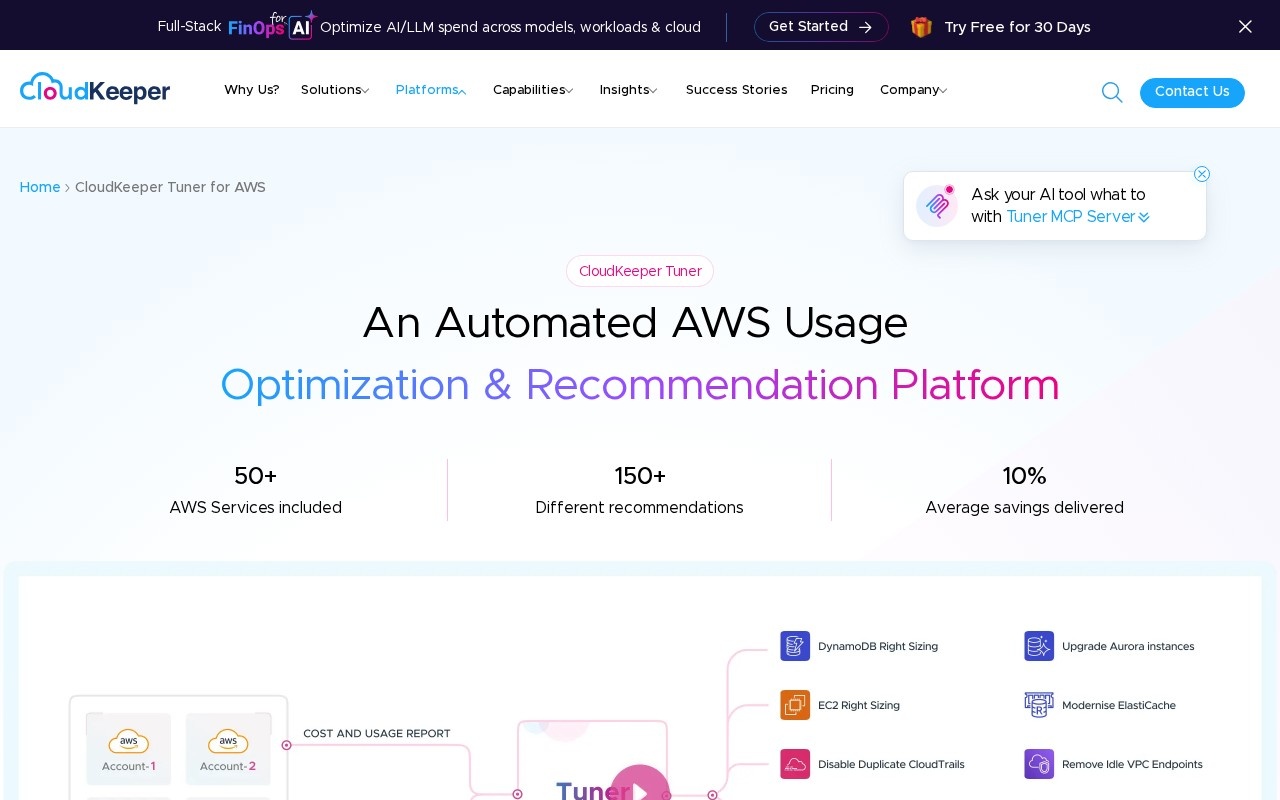Expand the Tuner MCP Server link chevron
Image resolution: width=1280 pixels, height=800 pixels.
click(x=1144, y=217)
